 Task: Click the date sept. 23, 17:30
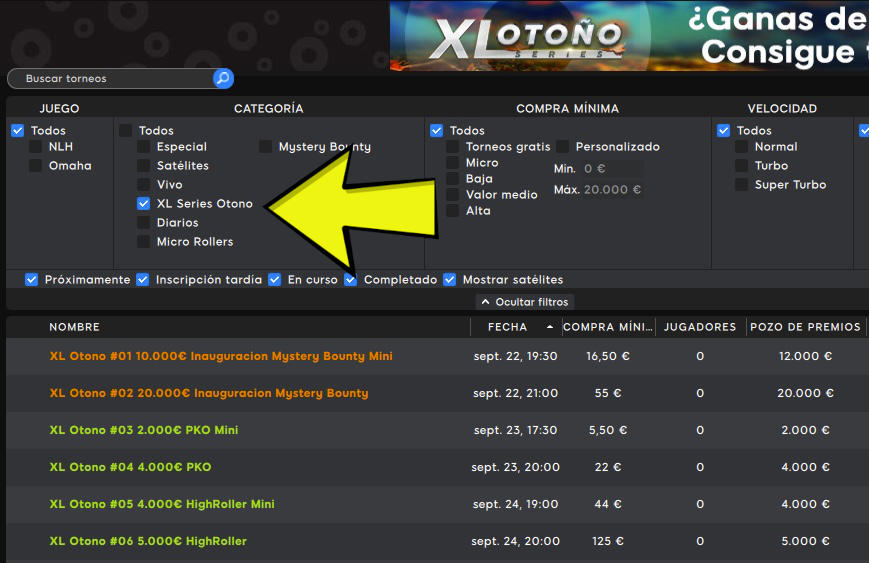click(515, 430)
